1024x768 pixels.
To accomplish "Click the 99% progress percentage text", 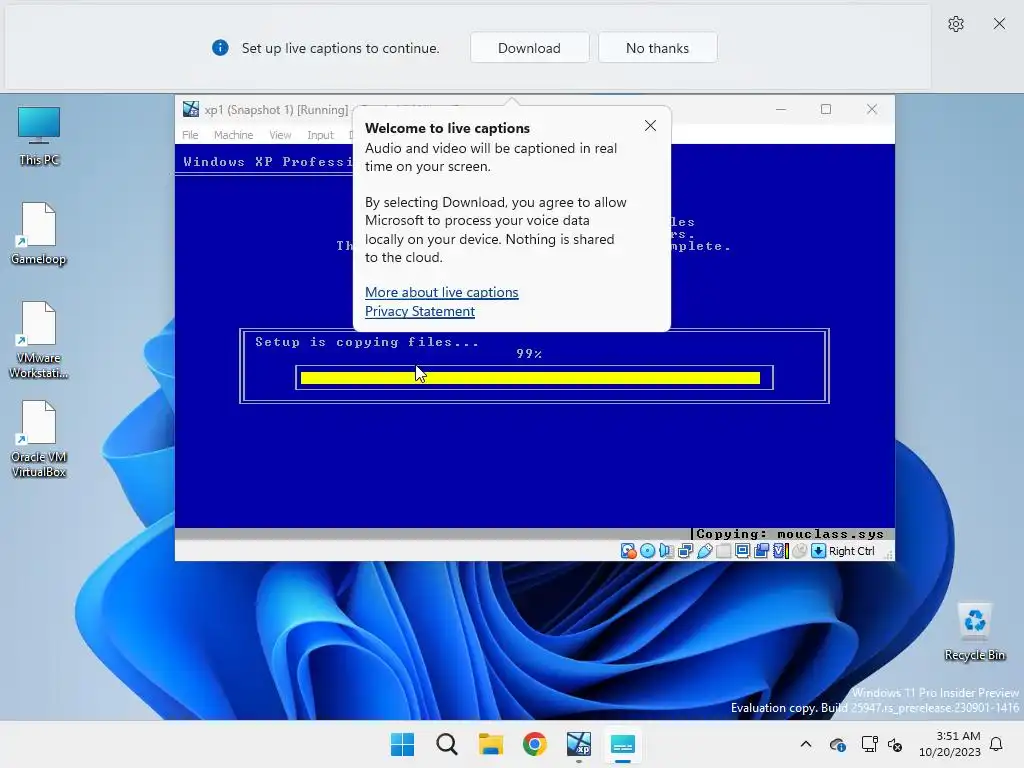I will pyautogui.click(x=529, y=354).
